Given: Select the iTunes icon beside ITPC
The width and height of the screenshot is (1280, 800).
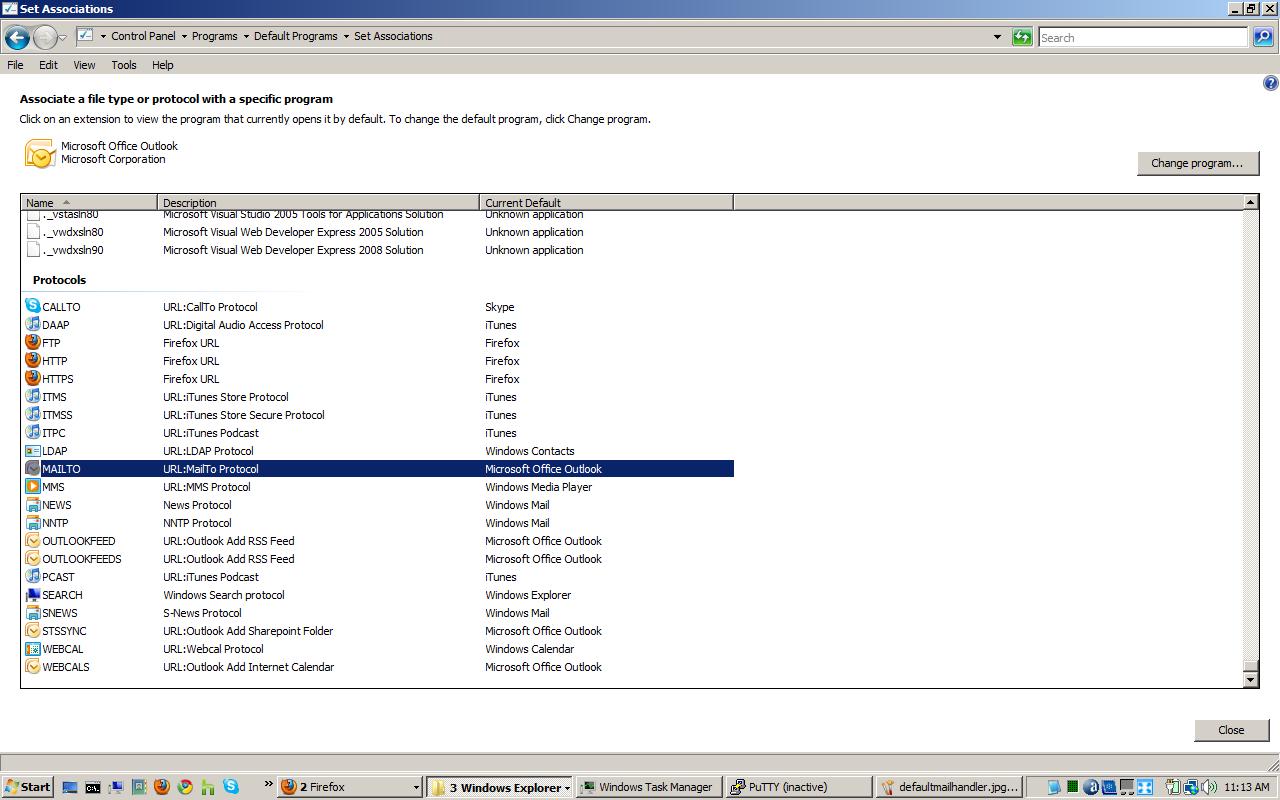Looking at the screenshot, I should tap(33, 432).
